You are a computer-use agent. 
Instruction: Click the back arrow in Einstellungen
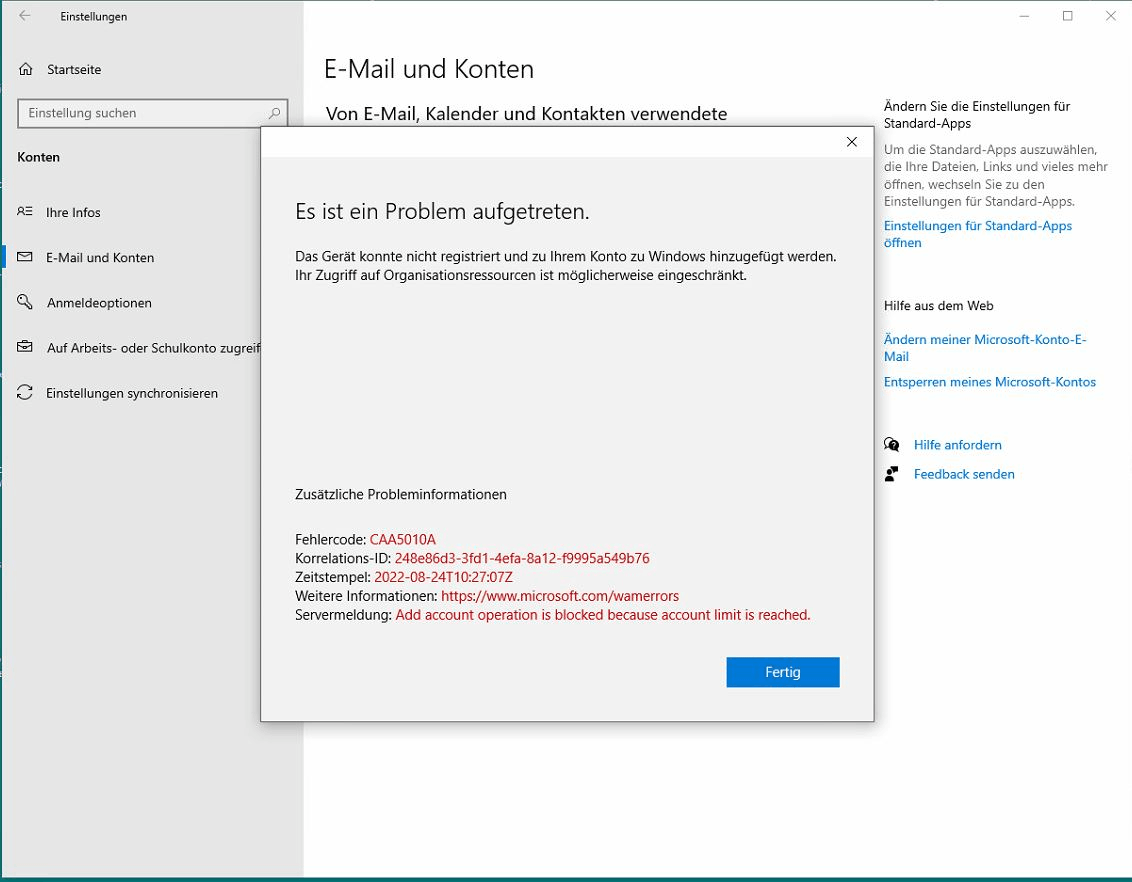[25, 15]
